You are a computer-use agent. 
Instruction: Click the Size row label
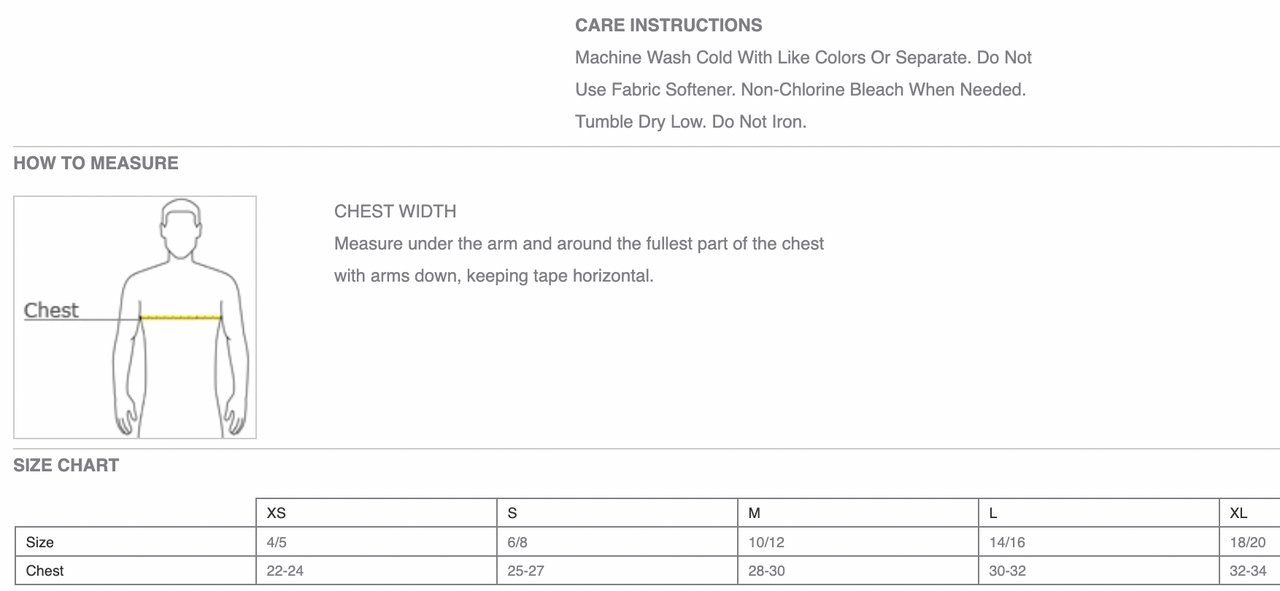tap(135, 542)
